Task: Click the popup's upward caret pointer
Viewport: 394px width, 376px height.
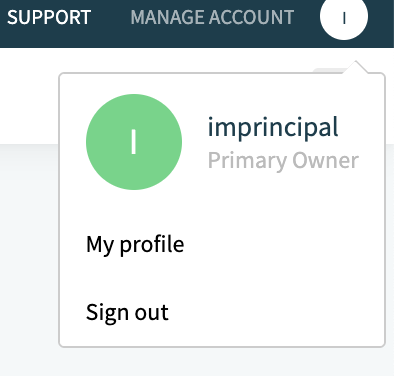Action: point(356,67)
